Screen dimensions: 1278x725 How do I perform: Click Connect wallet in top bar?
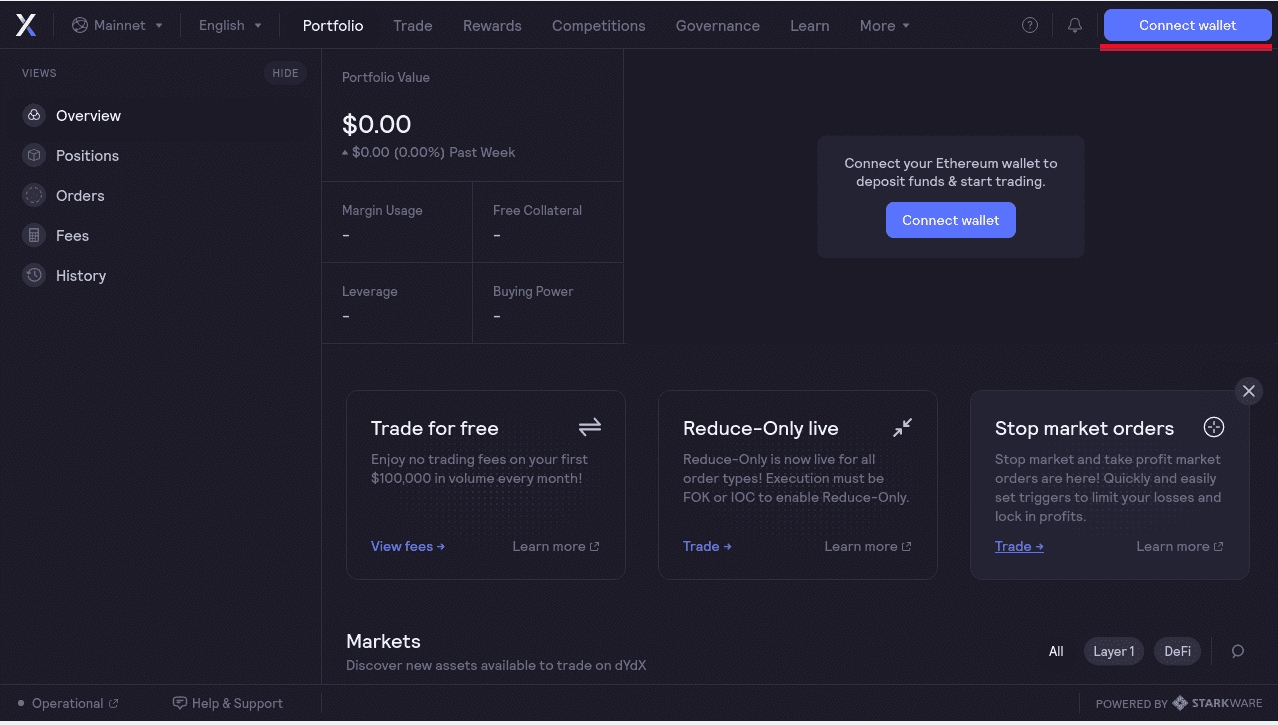tap(1188, 25)
